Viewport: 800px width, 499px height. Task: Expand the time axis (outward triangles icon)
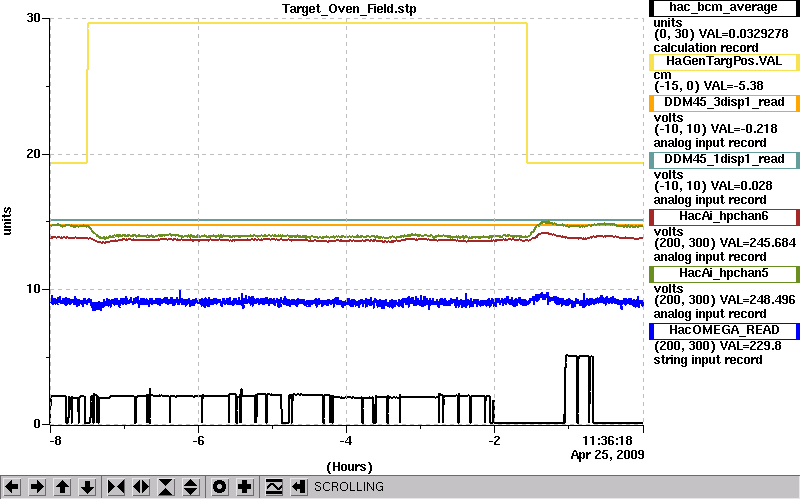(141, 487)
